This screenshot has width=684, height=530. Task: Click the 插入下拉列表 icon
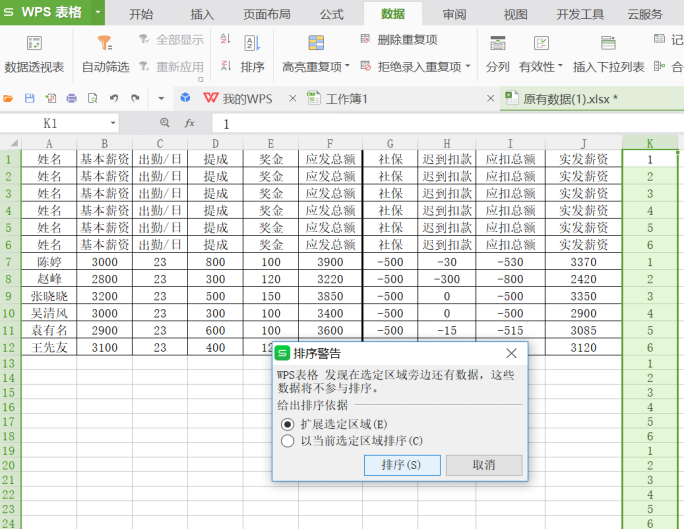(608, 44)
